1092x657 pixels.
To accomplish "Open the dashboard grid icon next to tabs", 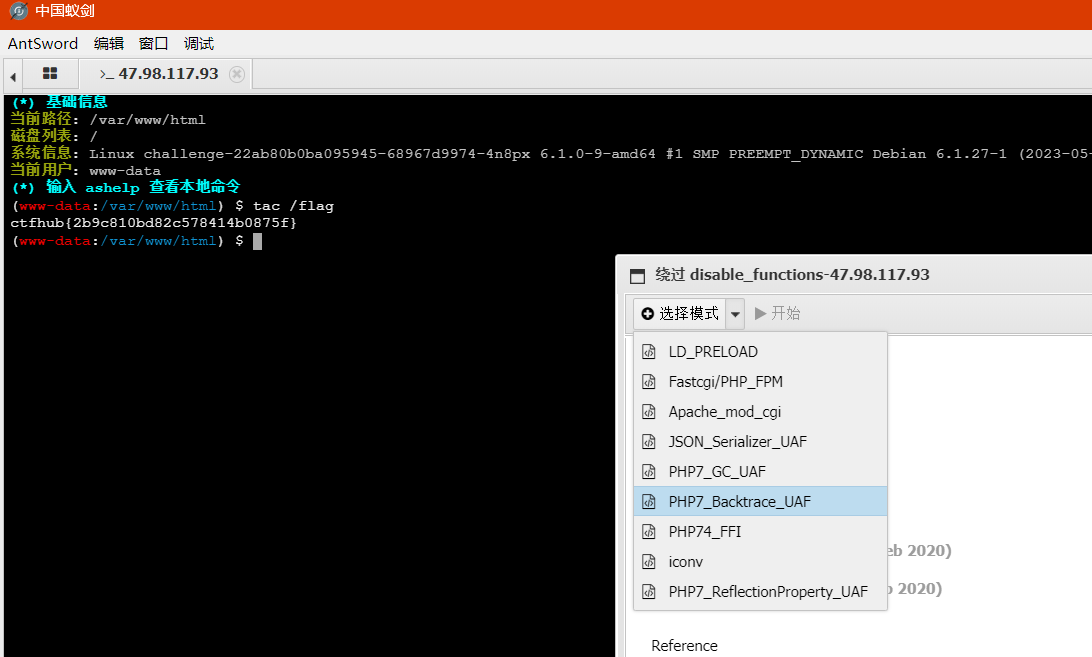I will pyautogui.click(x=49, y=73).
